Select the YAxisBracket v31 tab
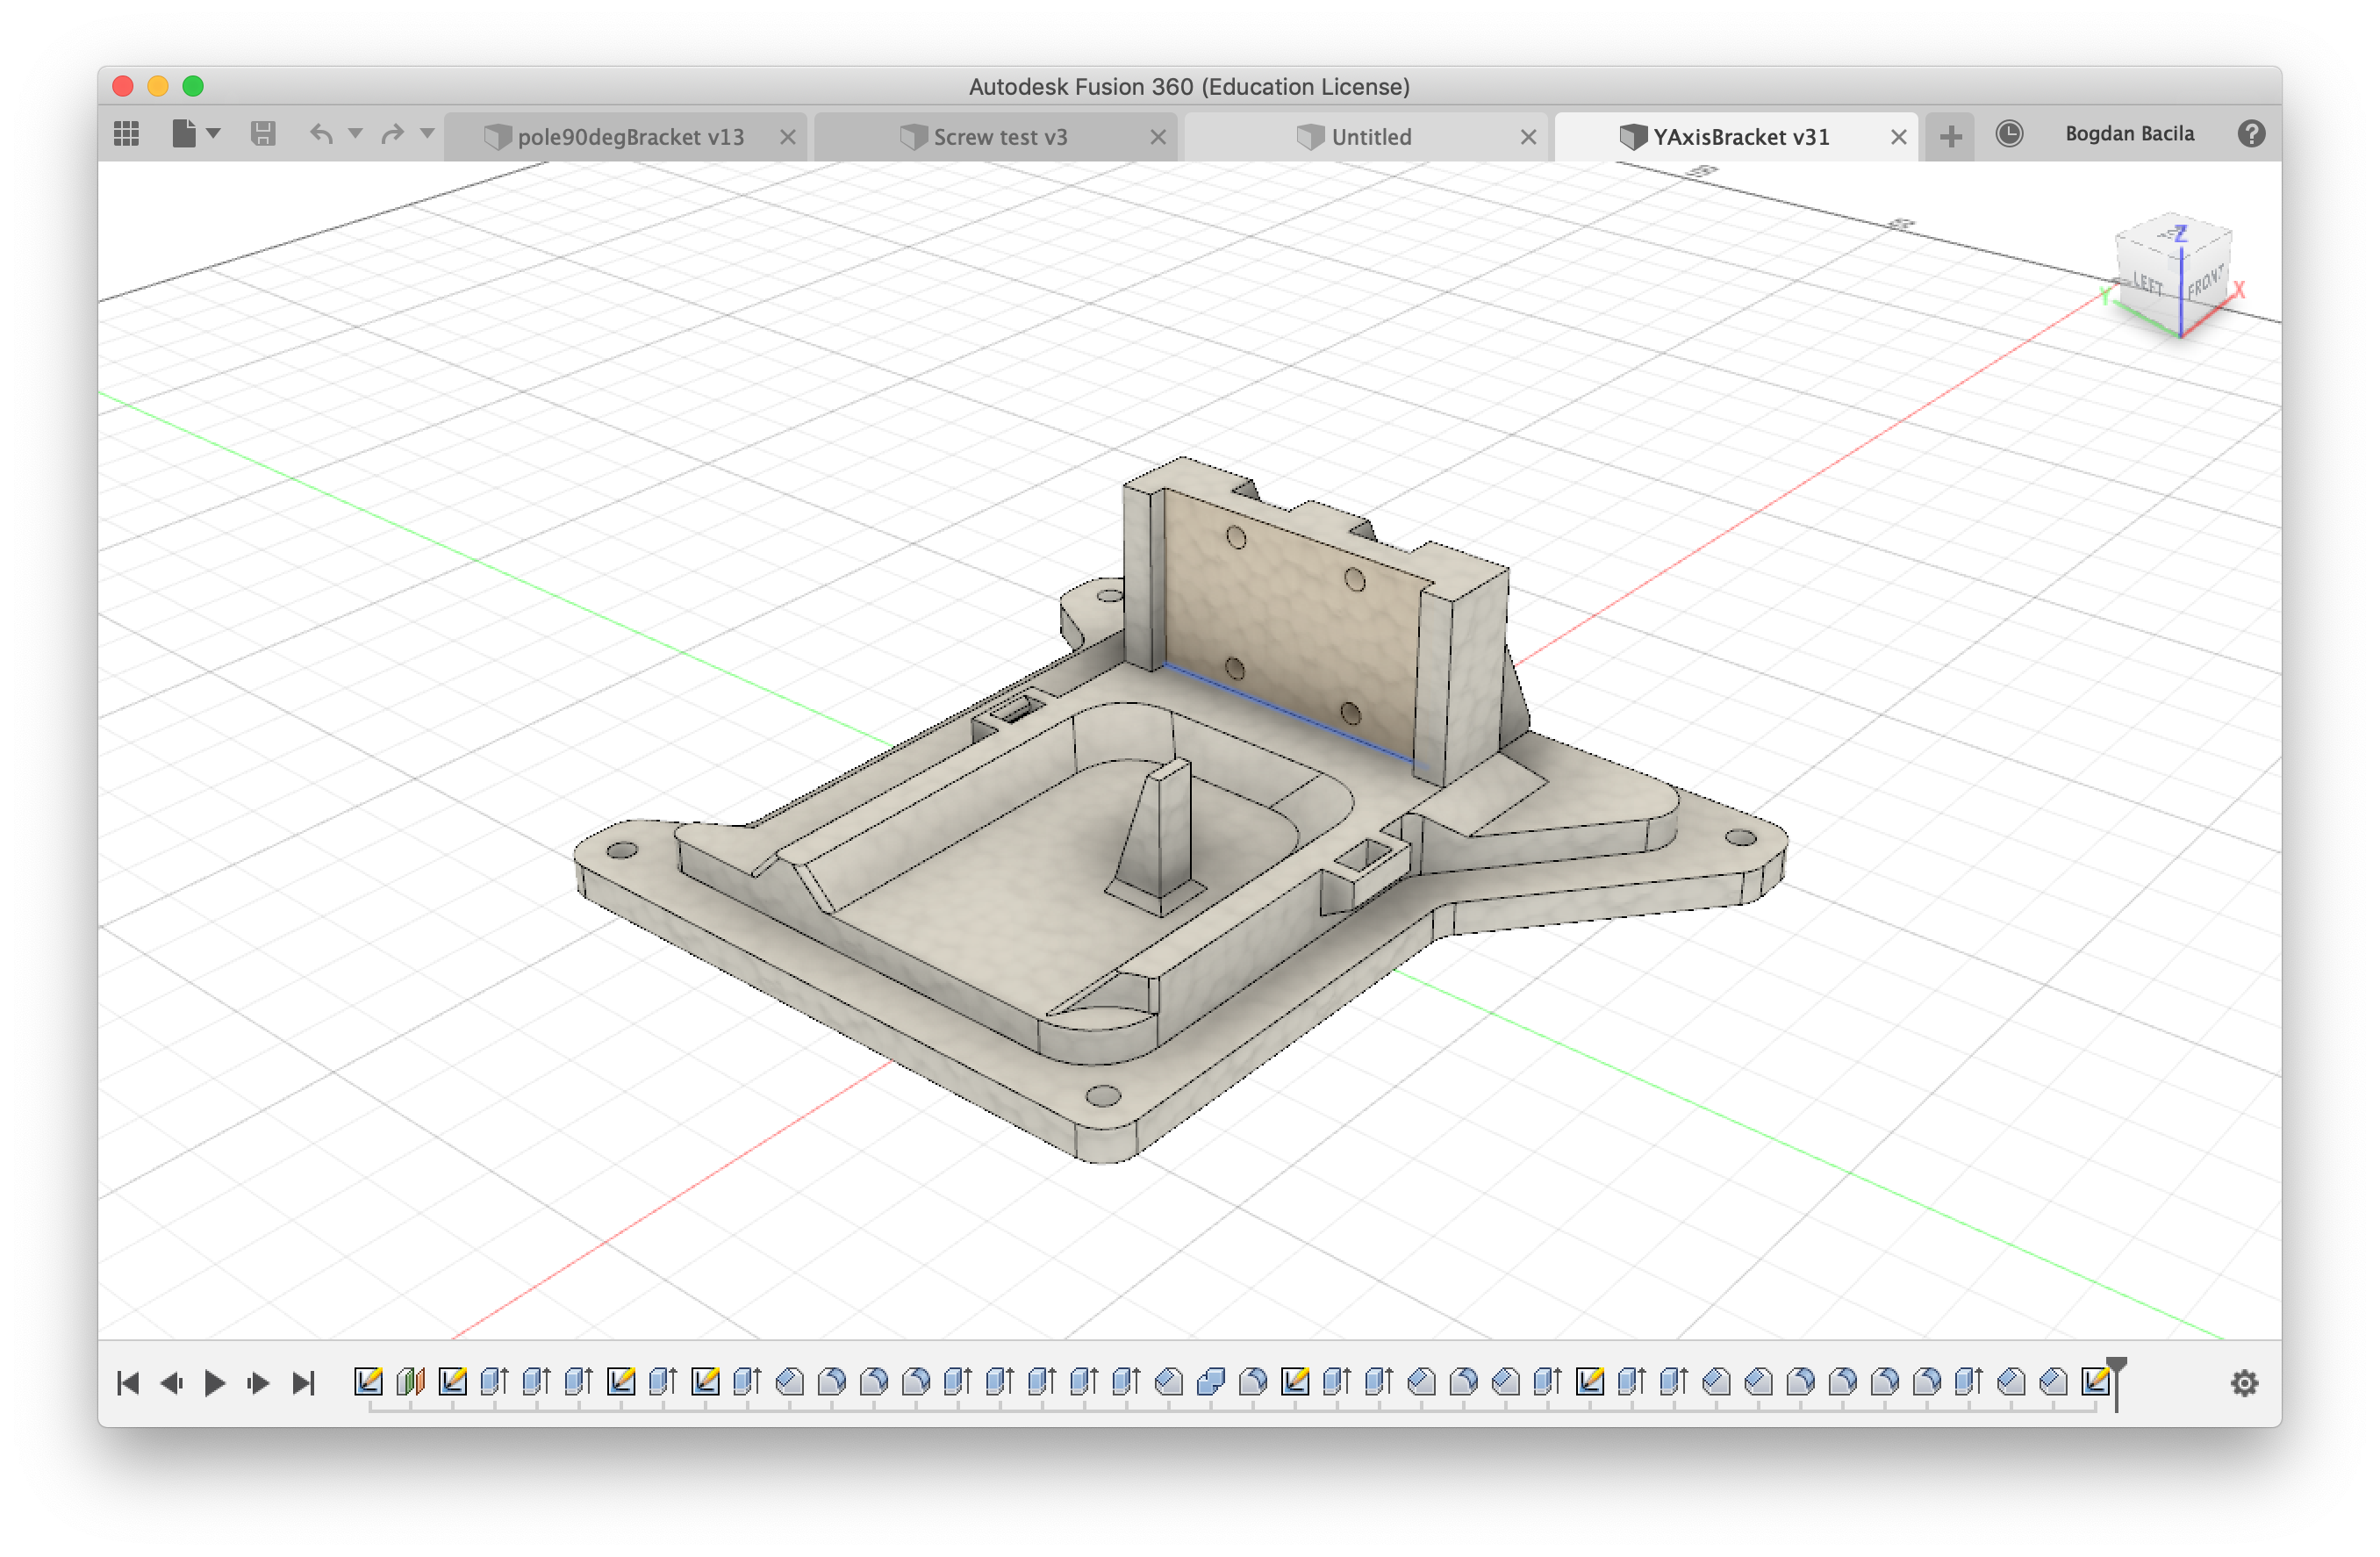 (x=1736, y=137)
